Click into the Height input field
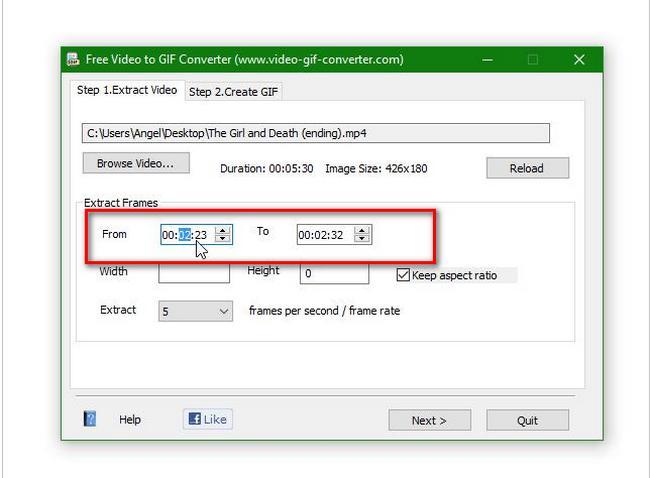The image size is (650, 478). (x=334, y=273)
